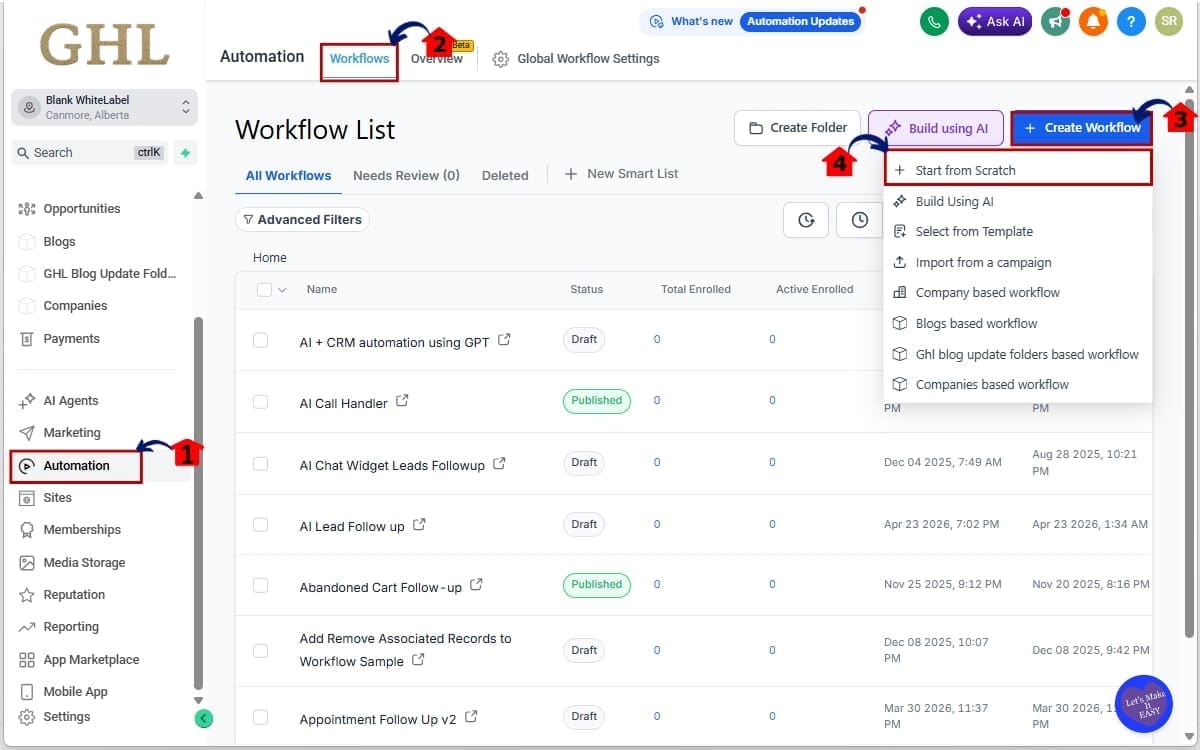The height and width of the screenshot is (750, 1200).
Task: Choose Companies based workflow
Action: pyautogui.click(x=1018, y=384)
